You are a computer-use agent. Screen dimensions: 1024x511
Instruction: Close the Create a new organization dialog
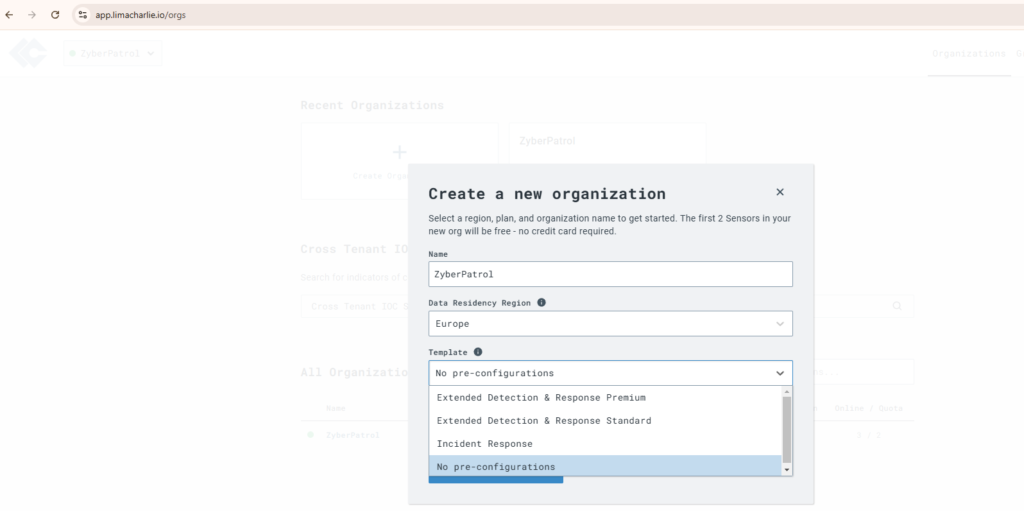pyautogui.click(x=779, y=192)
